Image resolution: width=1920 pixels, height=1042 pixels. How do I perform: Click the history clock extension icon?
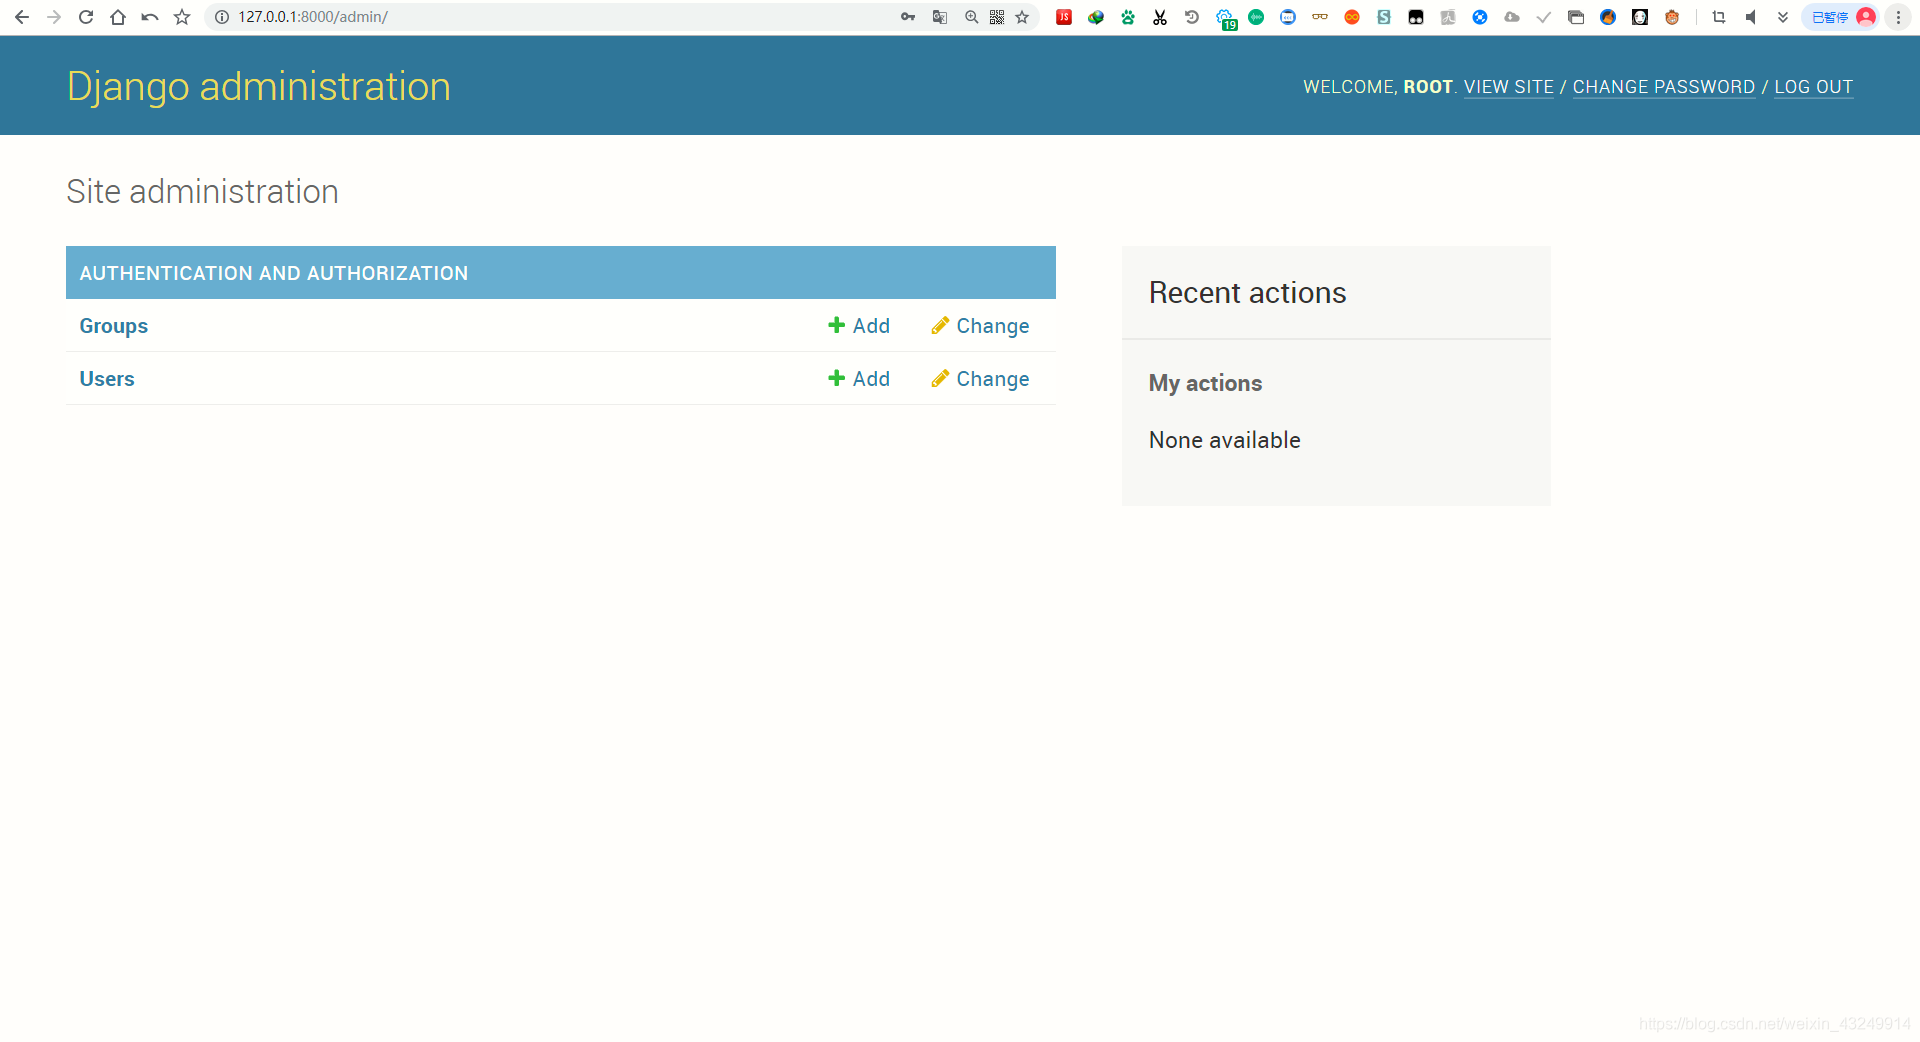(1192, 17)
